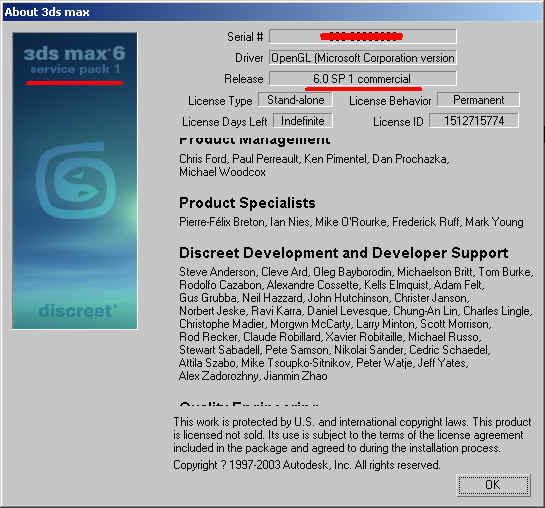Click the Serial number field
The width and height of the screenshot is (545, 508).
[363, 36]
